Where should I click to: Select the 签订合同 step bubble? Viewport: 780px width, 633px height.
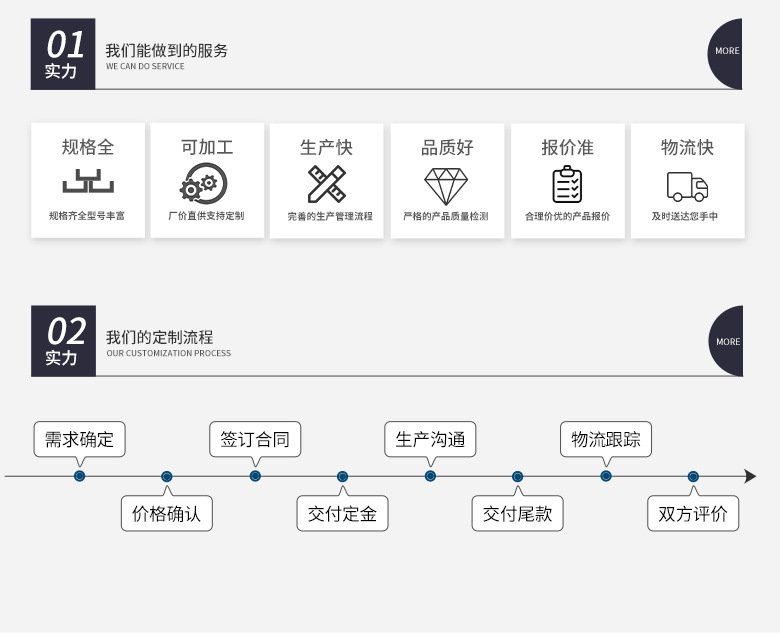click(x=255, y=439)
